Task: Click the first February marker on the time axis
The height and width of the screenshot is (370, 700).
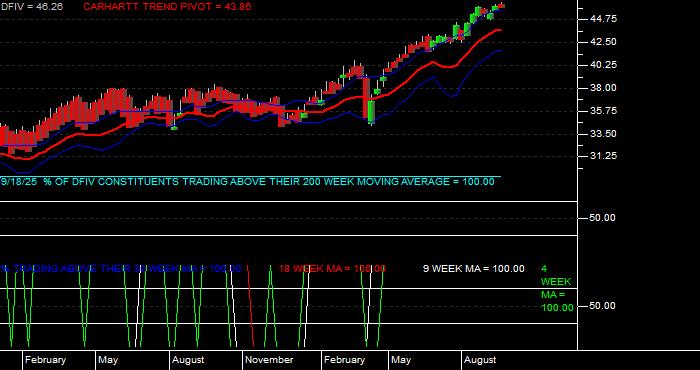Action: (x=45, y=360)
